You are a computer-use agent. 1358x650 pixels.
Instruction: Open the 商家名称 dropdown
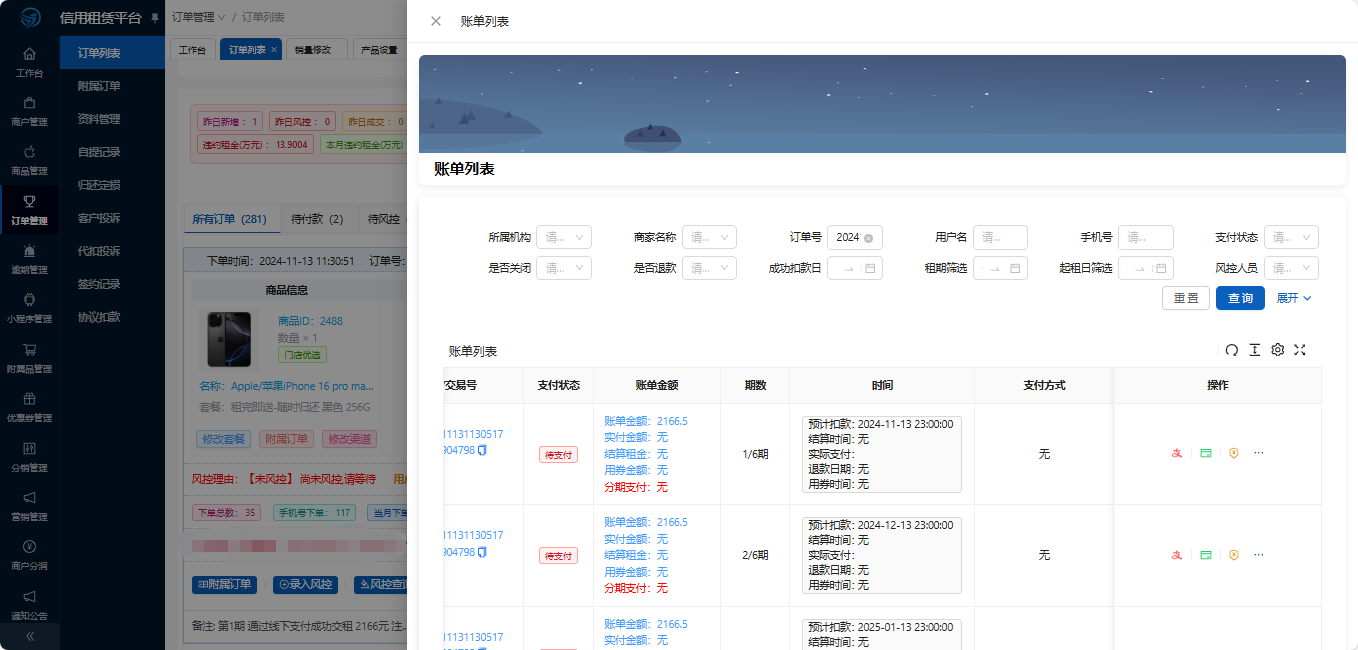point(709,238)
